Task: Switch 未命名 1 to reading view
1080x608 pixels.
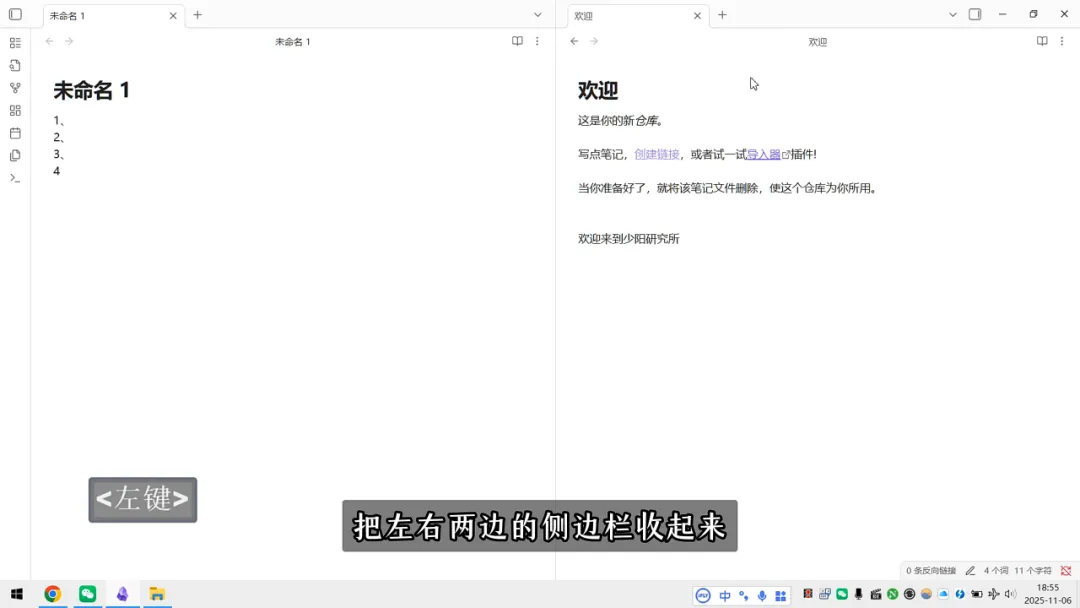Action: point(517,41)
